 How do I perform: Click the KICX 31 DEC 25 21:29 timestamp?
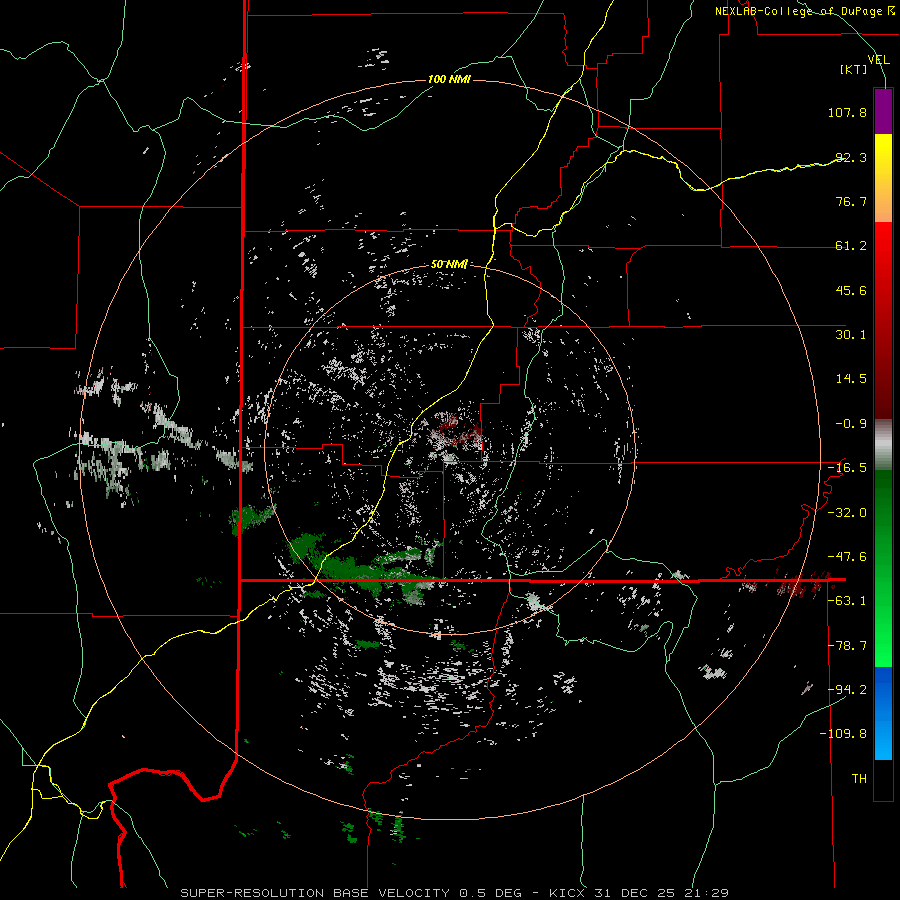pos(639,893)
